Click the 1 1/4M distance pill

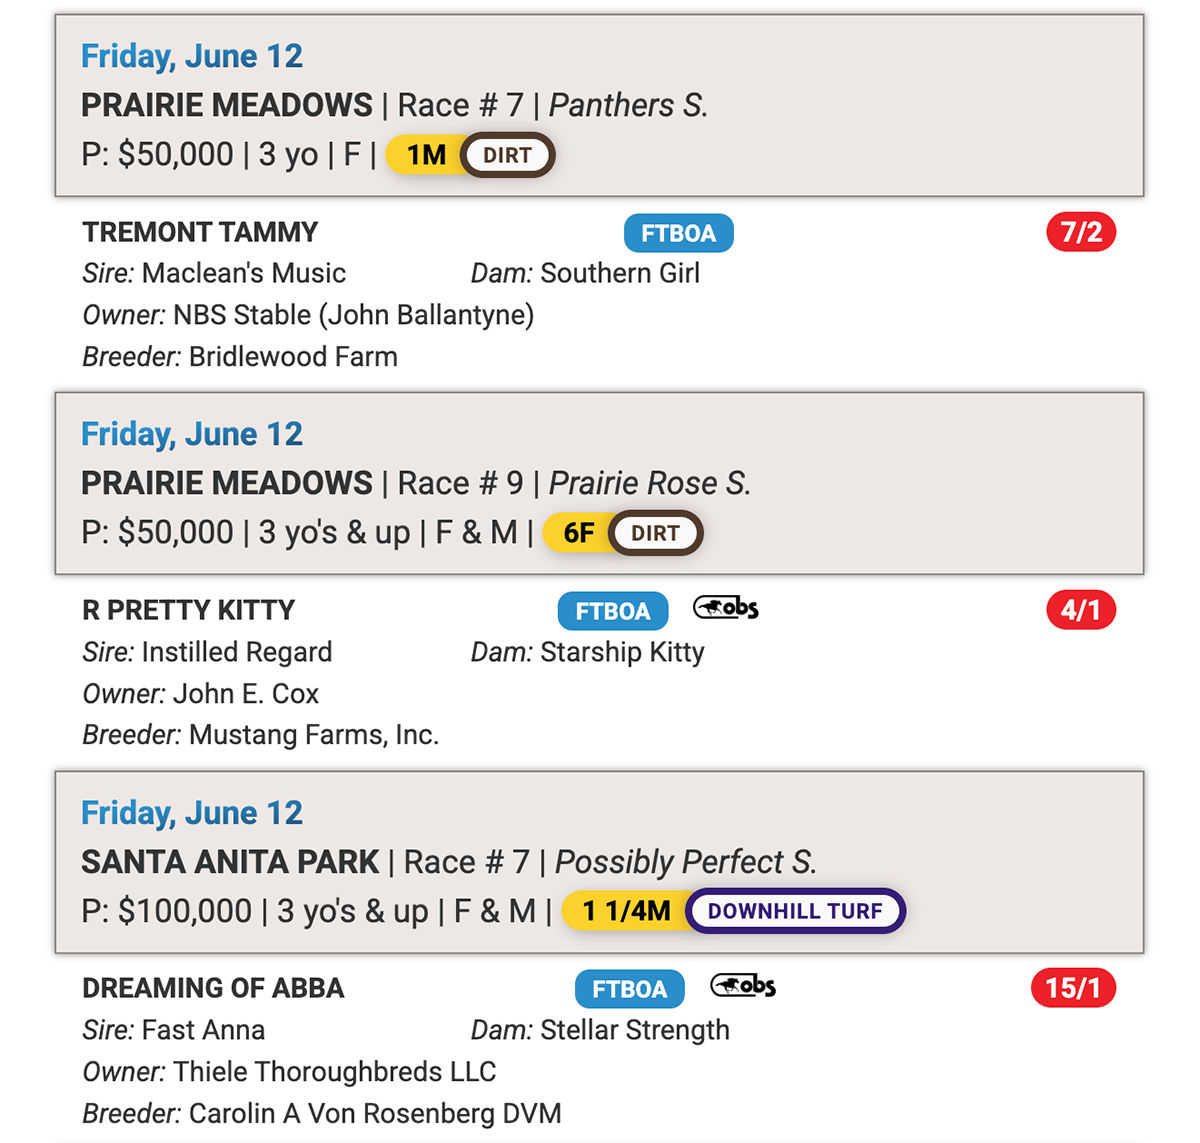pos(625,911)
